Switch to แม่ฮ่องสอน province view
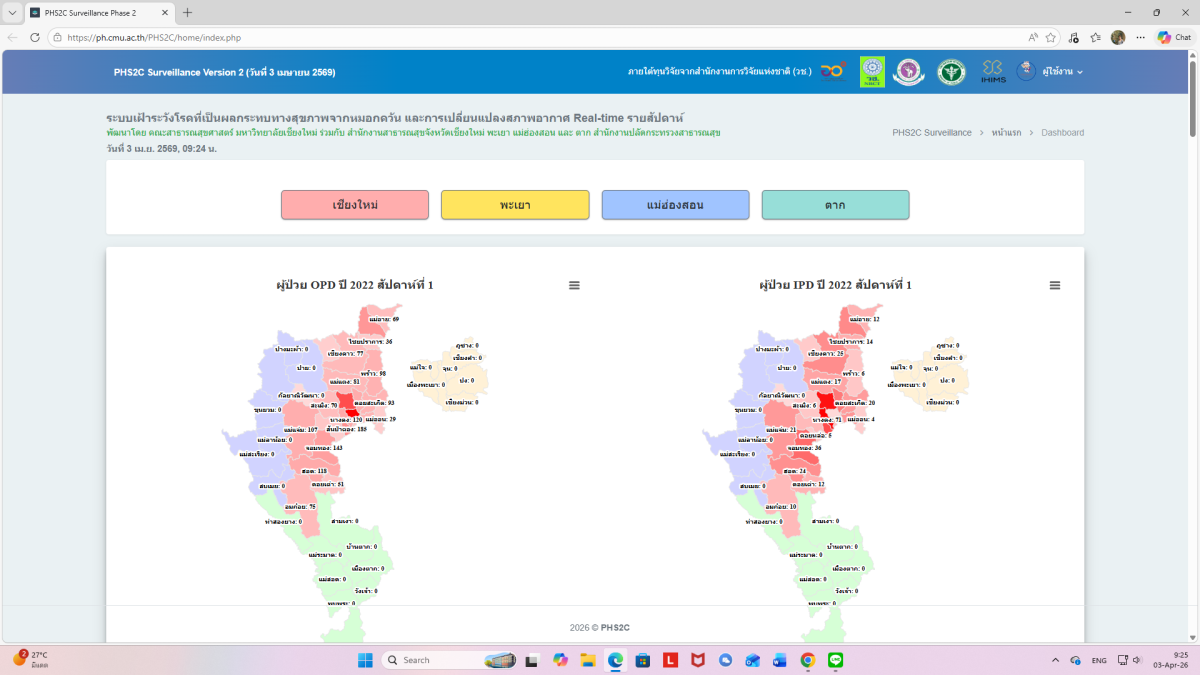This screenshot has width=1200, height=675. [675, 205]
